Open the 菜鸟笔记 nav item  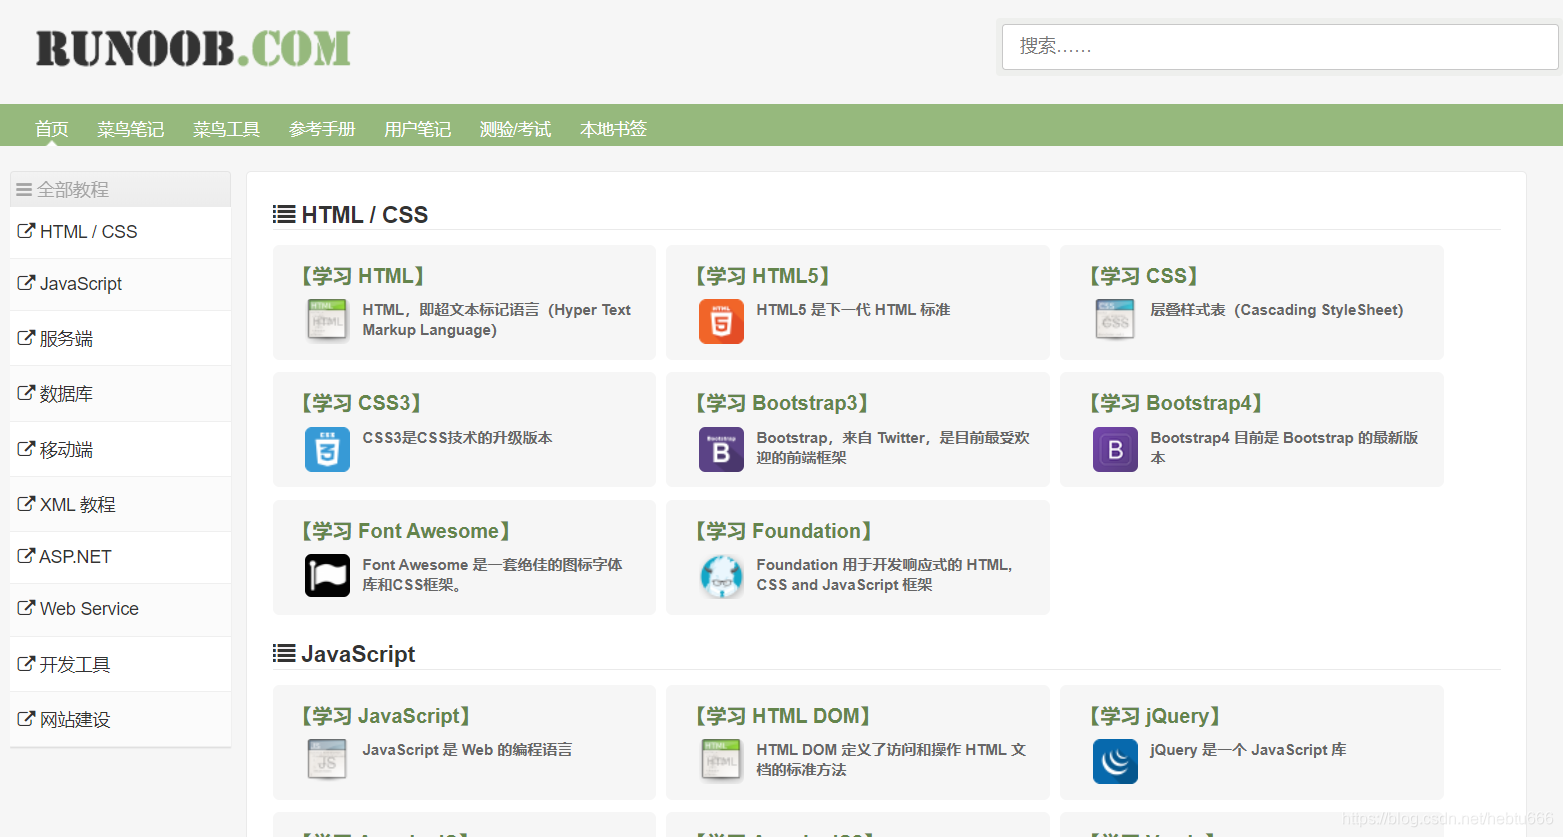tap(130, 129)
